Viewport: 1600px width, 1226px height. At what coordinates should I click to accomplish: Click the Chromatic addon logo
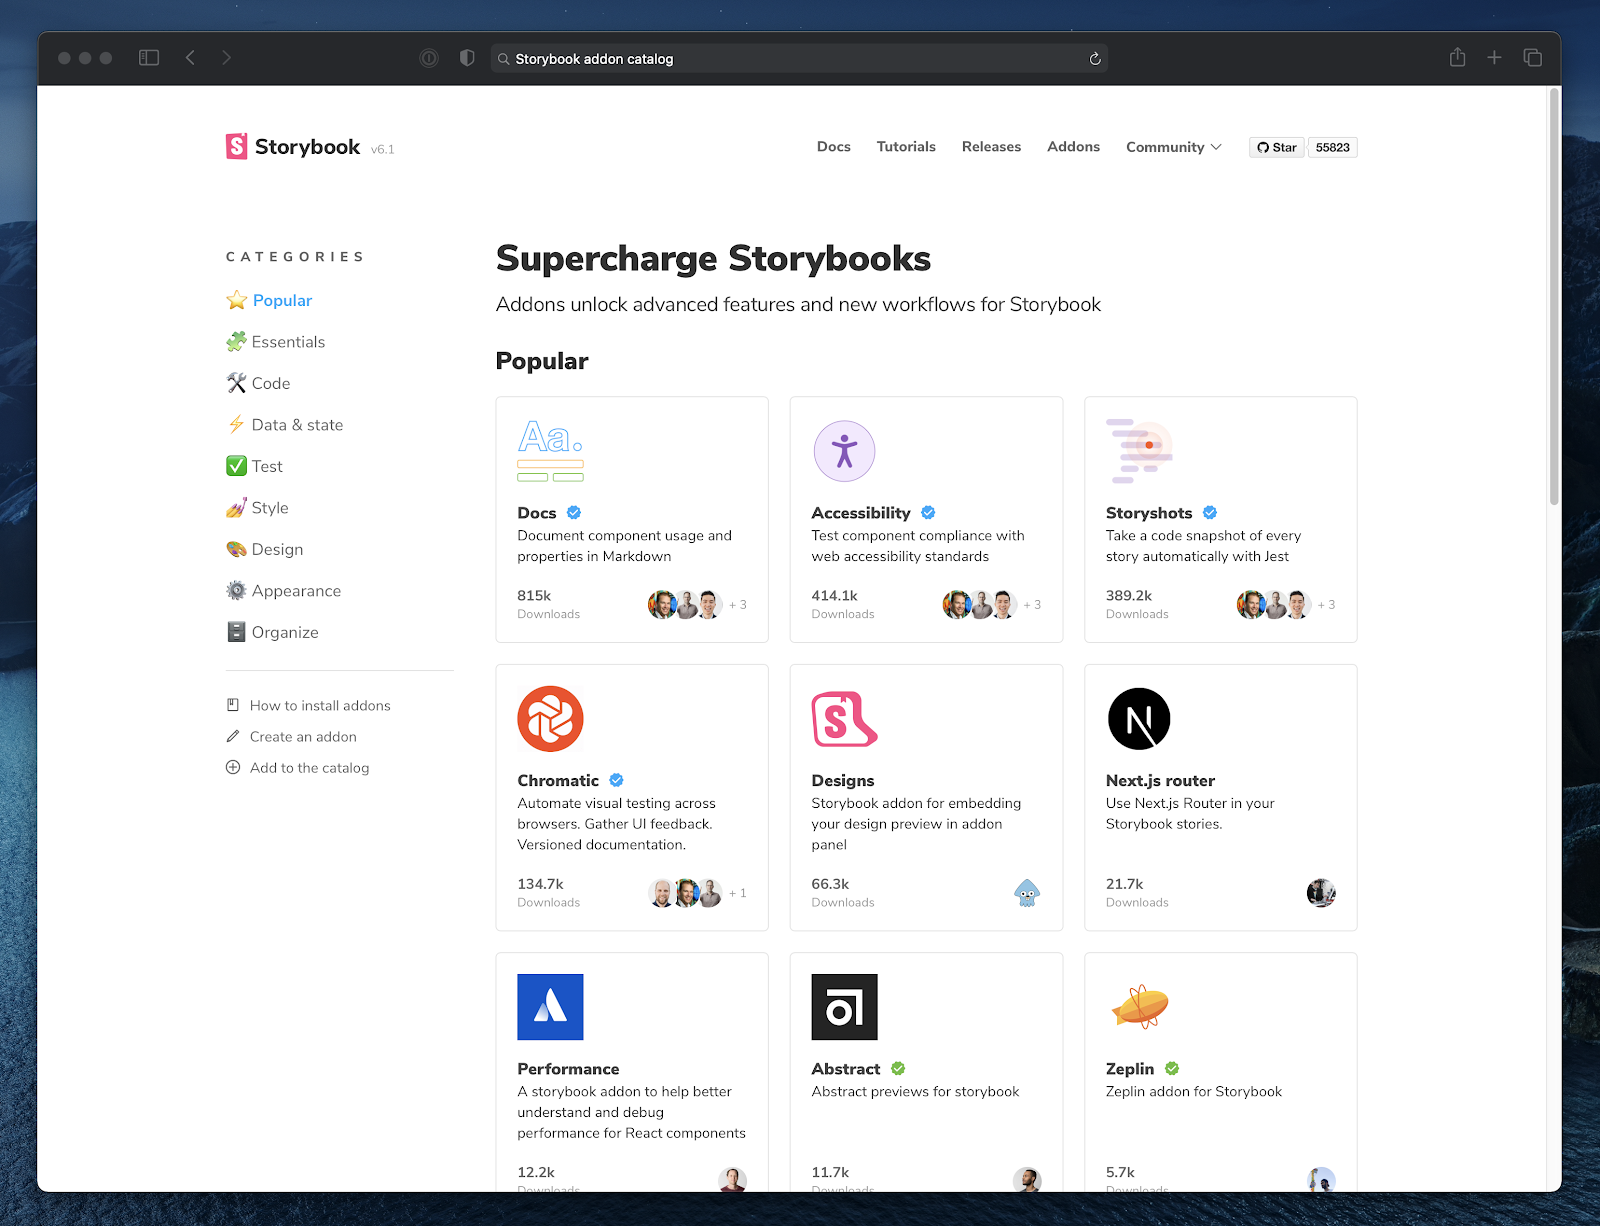[x=550, y=719]
